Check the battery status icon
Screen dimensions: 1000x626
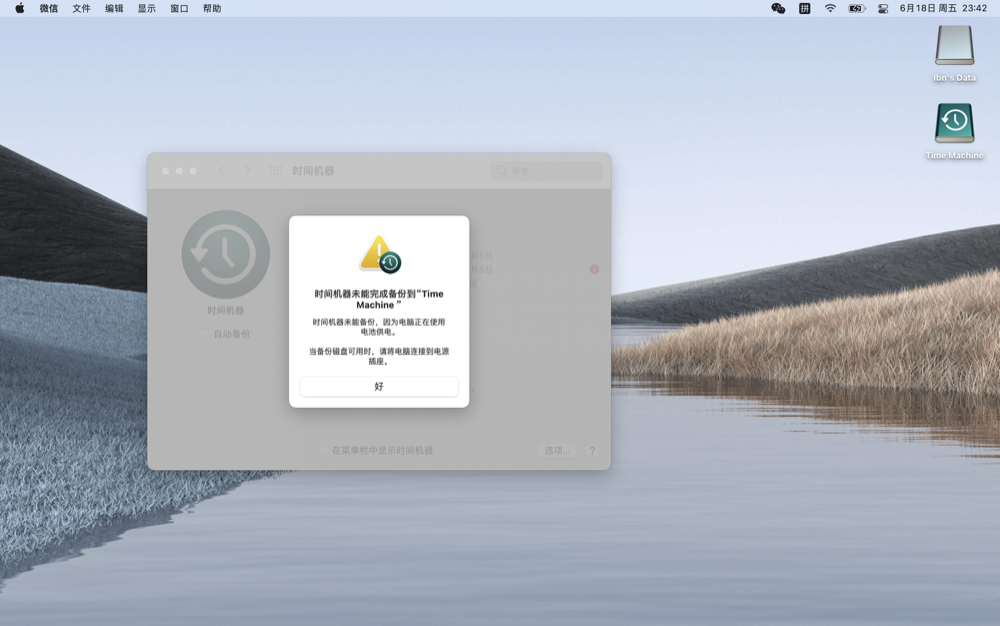pyautogui.click(x=857, y=8)
